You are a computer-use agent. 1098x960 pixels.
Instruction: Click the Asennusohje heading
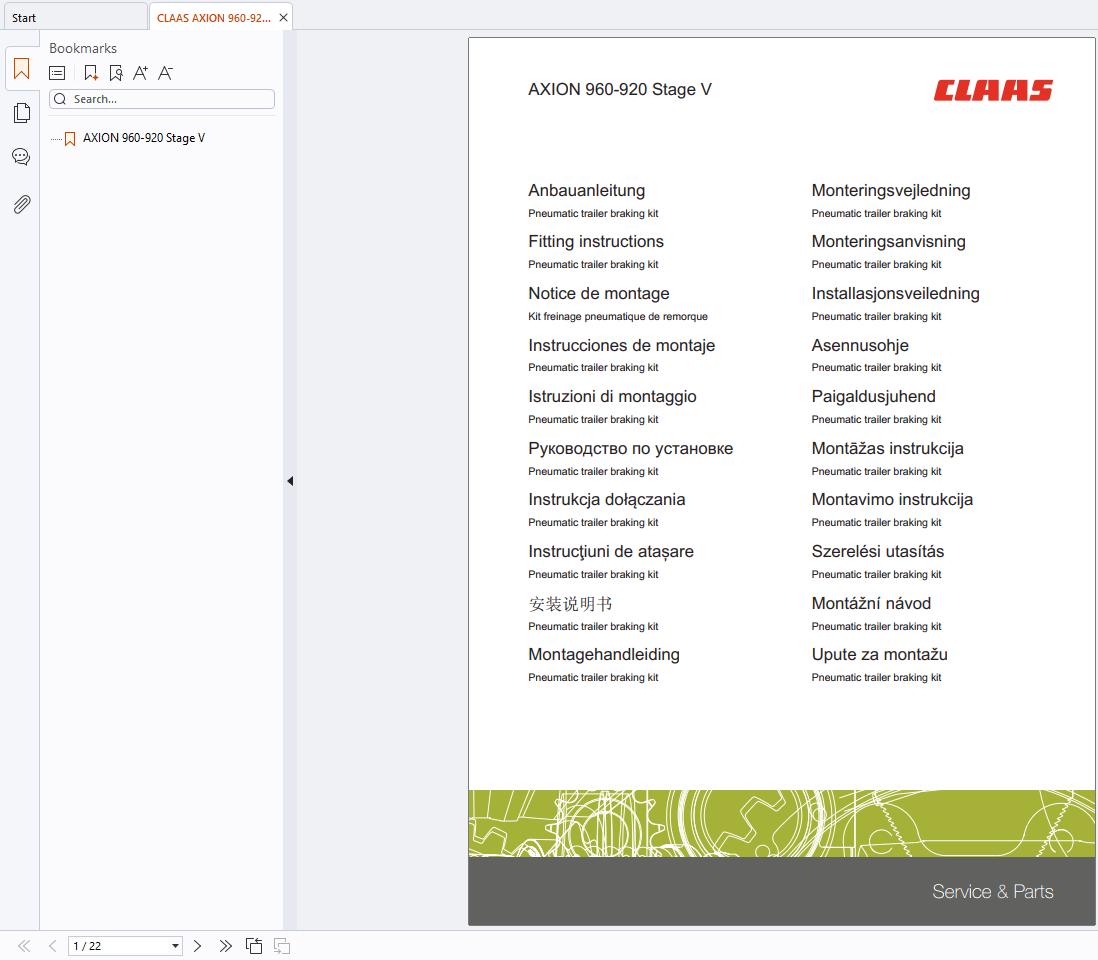[860, 345]
